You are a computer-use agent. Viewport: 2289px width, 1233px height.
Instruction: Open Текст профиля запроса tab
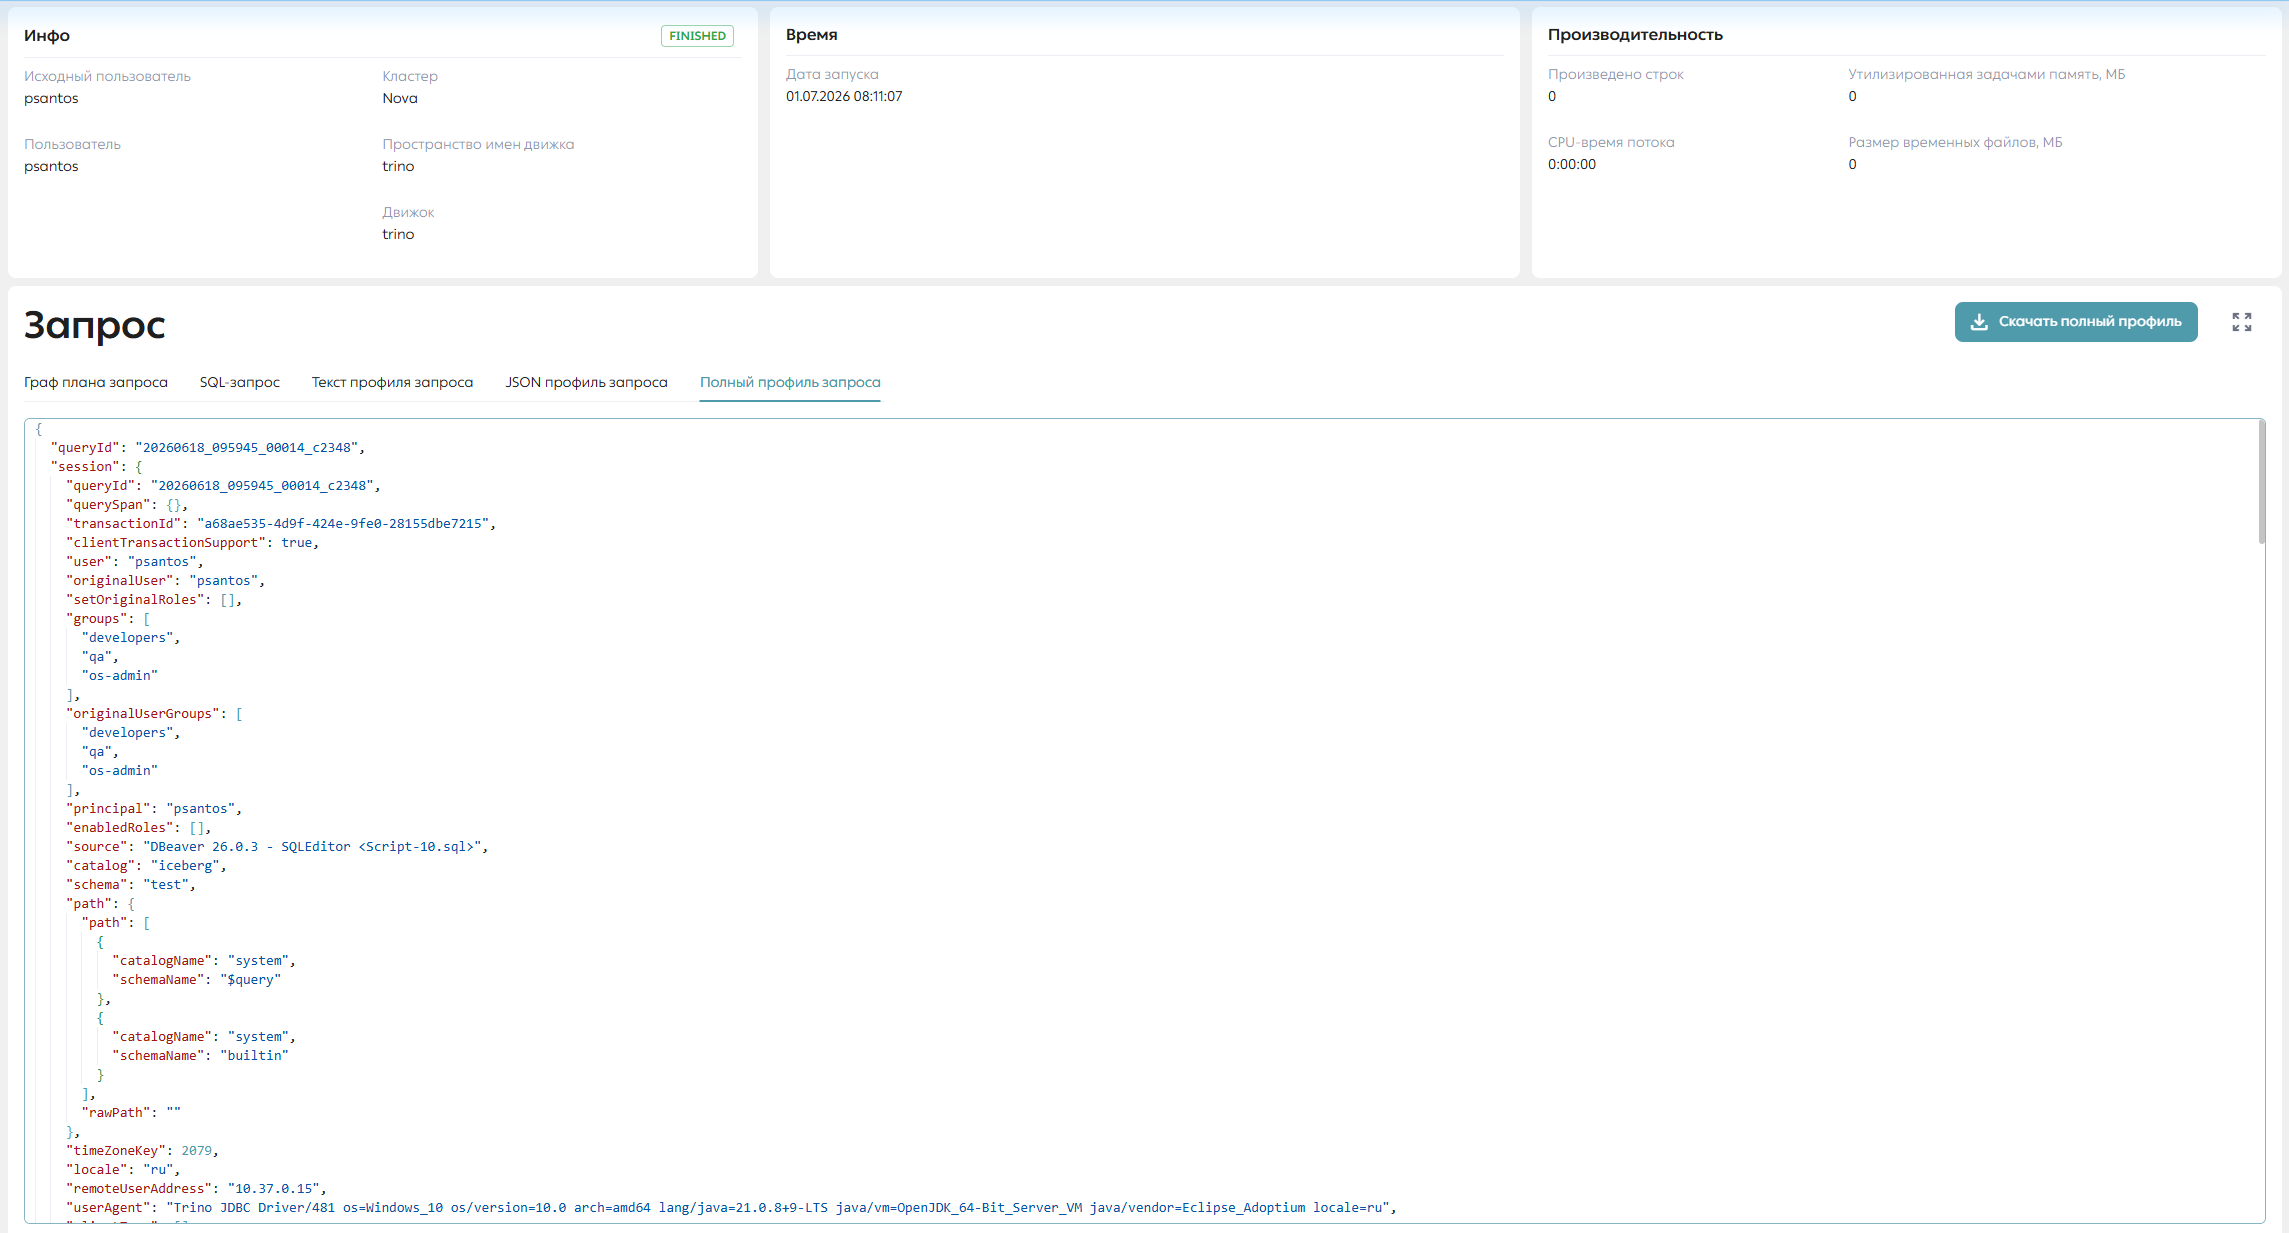point(392,382)
